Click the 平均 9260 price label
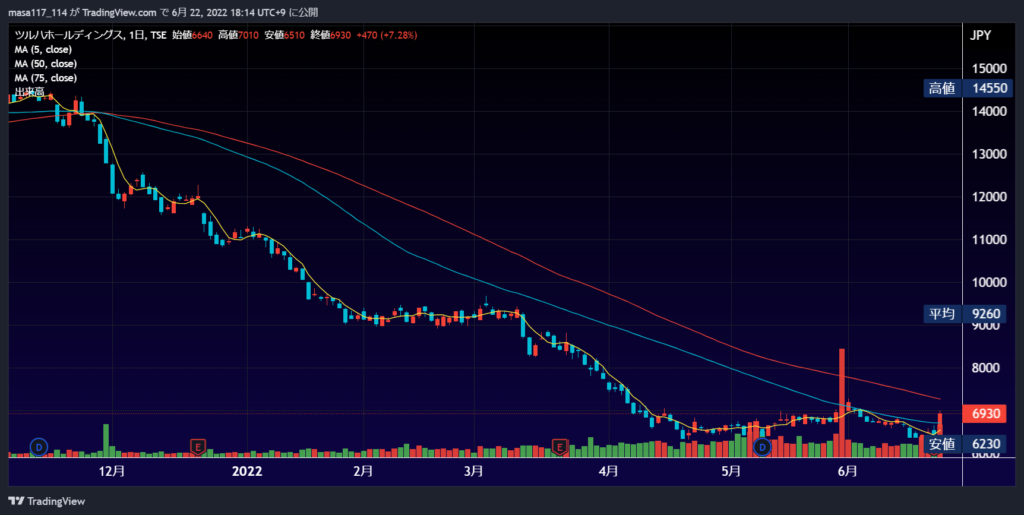This screenshot has width=1024, height=515. (965, 314)
